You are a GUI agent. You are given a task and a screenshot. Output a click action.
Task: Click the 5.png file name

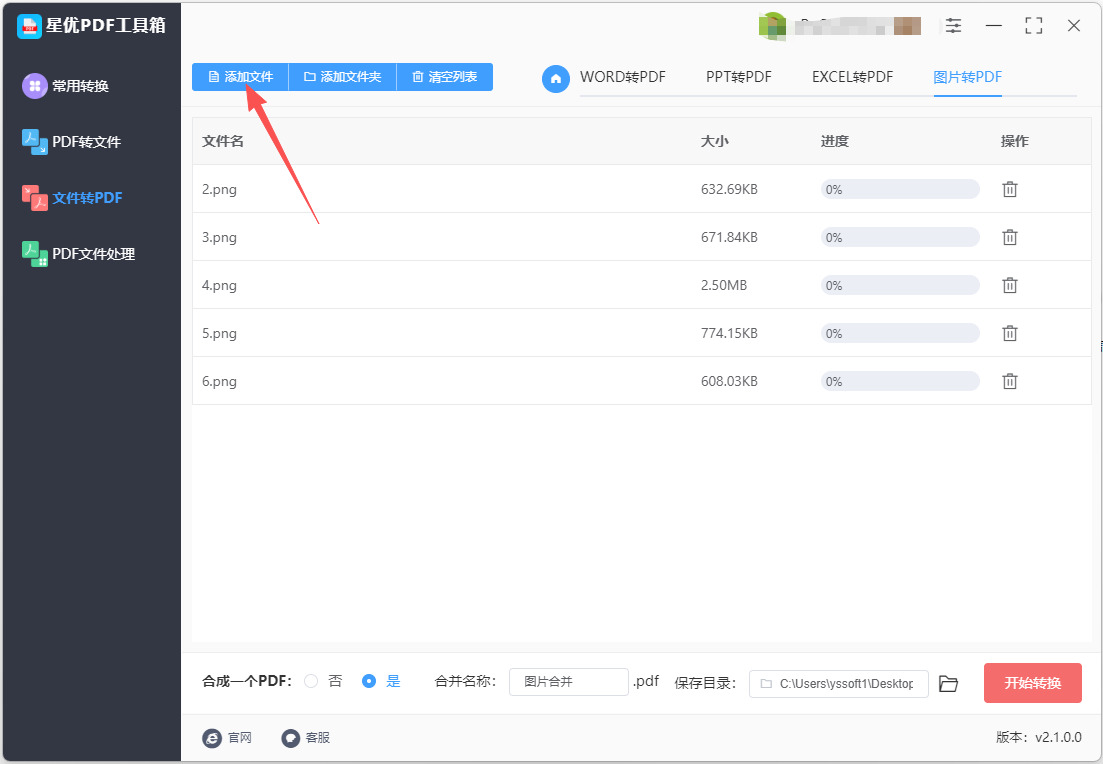[x=219, y=333]
